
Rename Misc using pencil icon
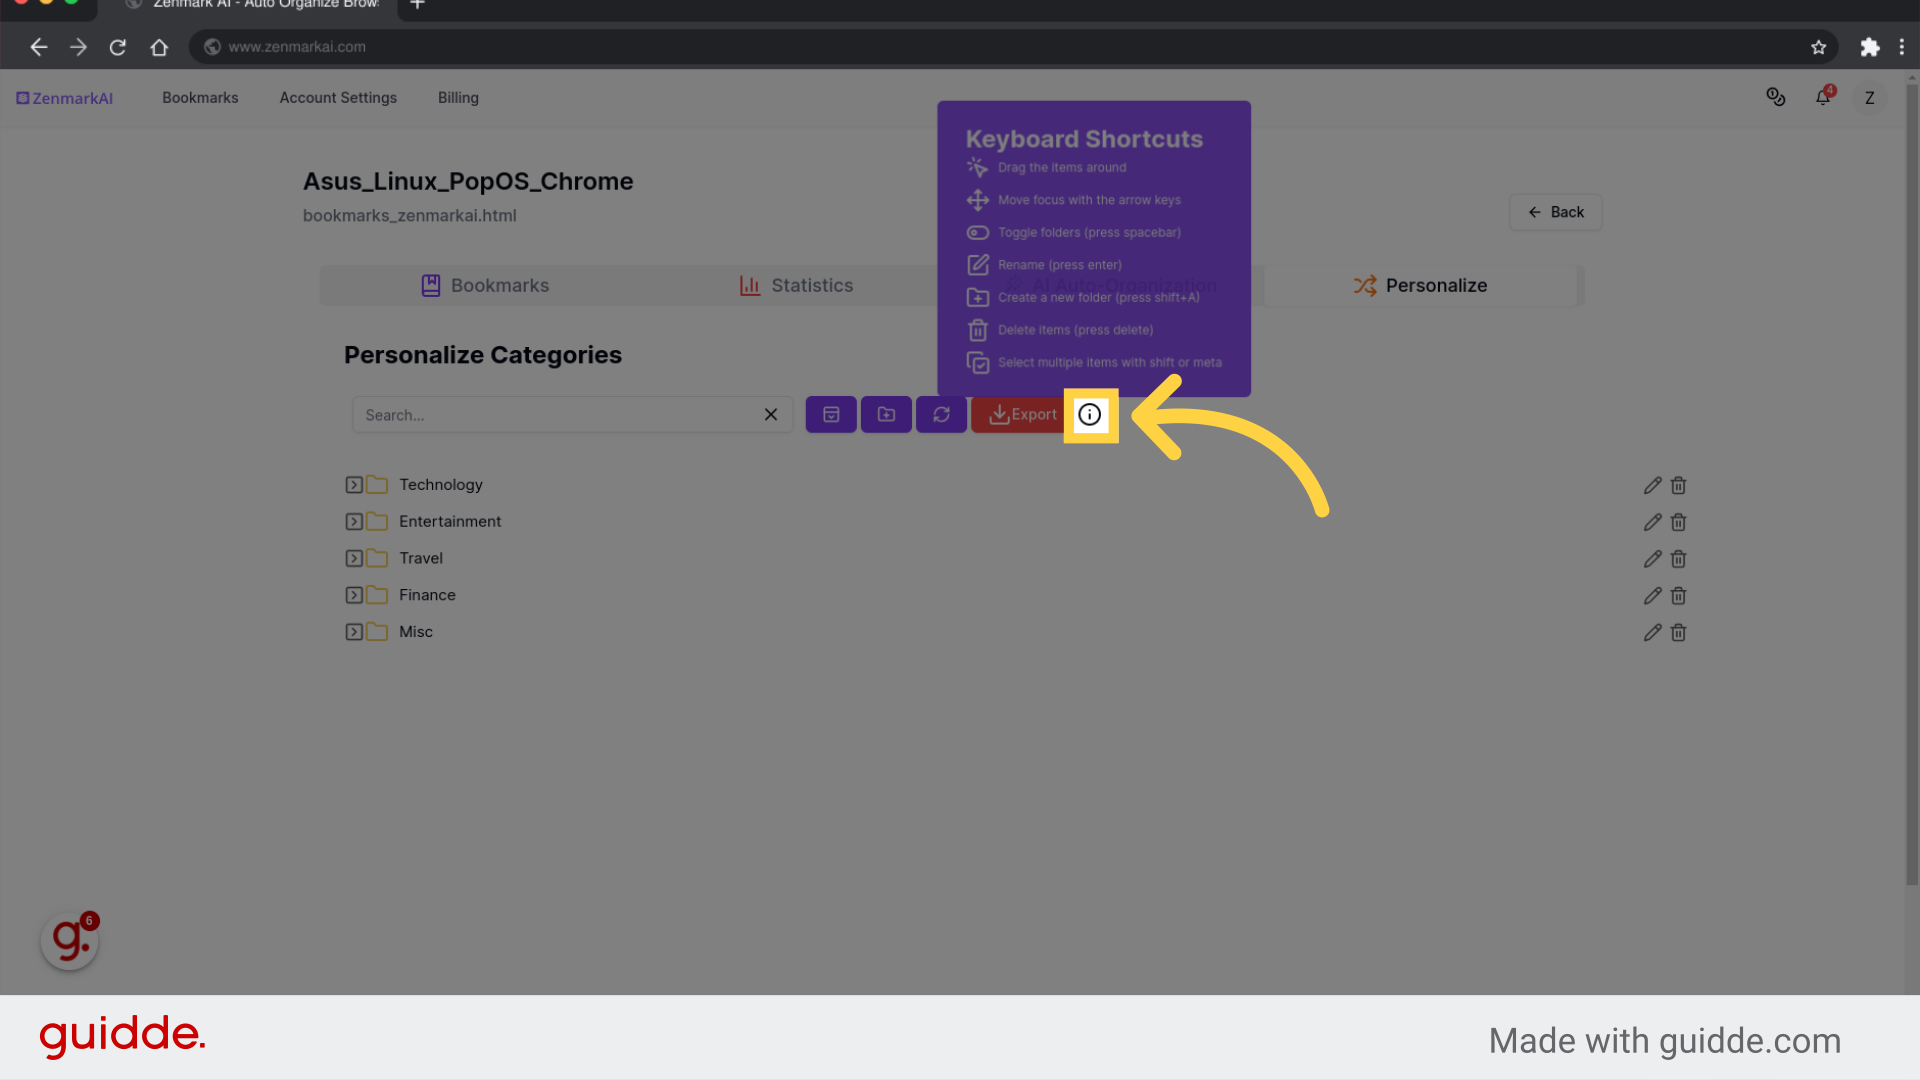(x=1652, y=633)
